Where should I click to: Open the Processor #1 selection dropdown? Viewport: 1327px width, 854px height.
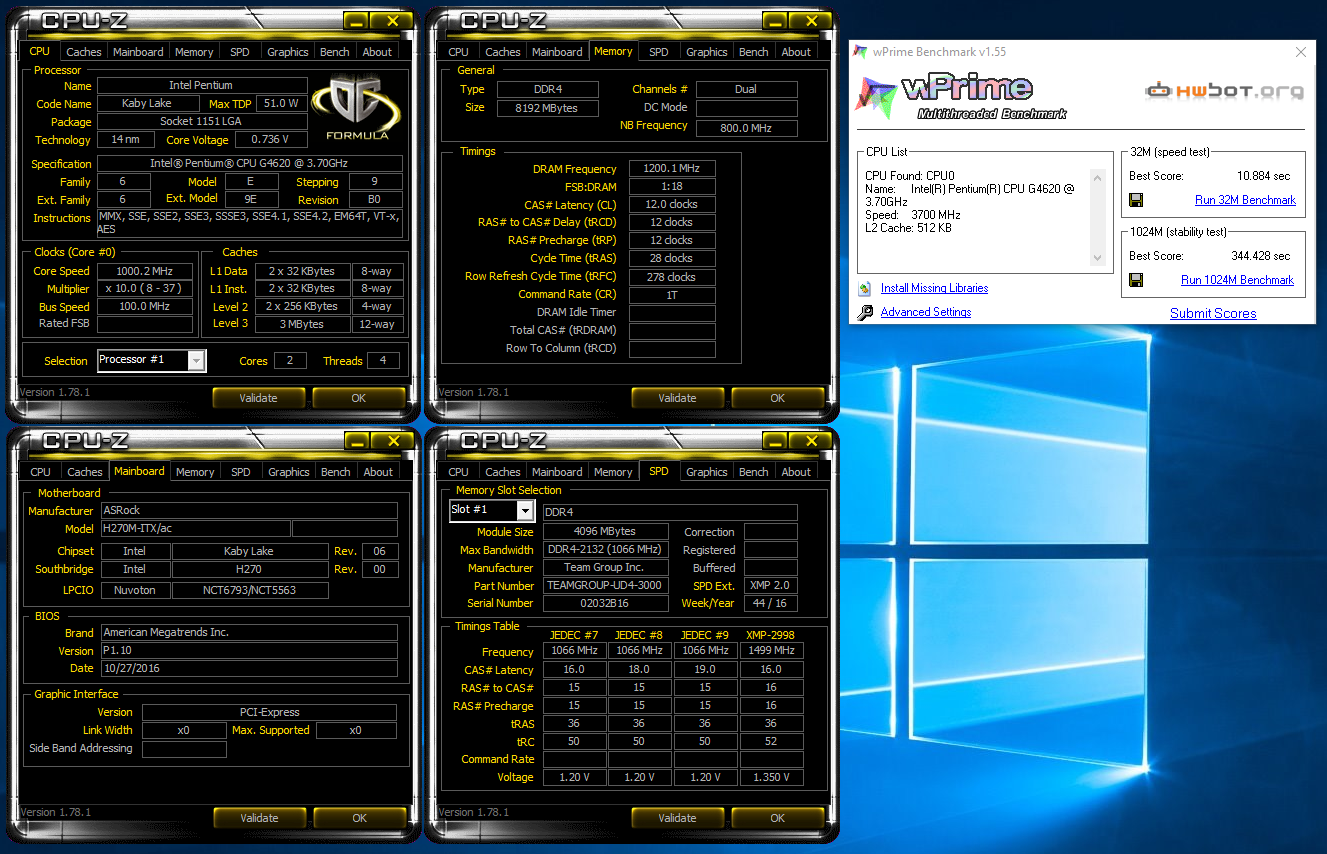tap(196, 360)
